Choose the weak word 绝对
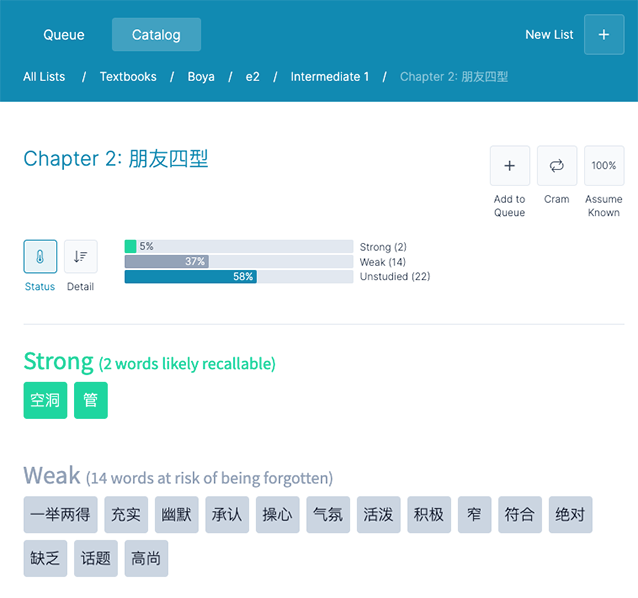Image resolution: width=638 pixels, height=598 pixels. 570,515
